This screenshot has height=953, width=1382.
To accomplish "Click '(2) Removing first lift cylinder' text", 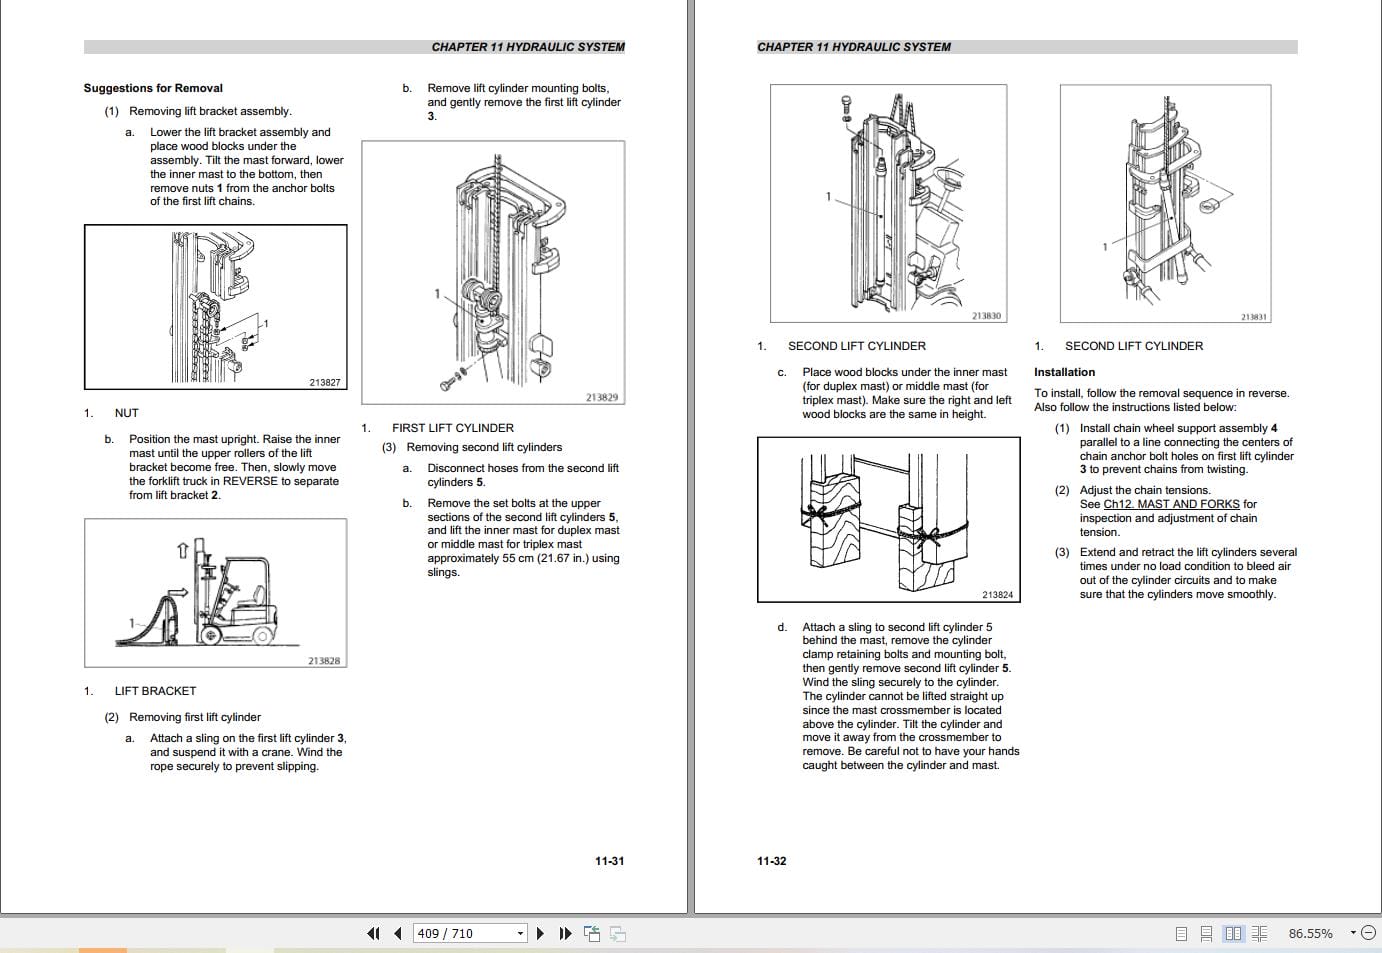I will (182, 717).
